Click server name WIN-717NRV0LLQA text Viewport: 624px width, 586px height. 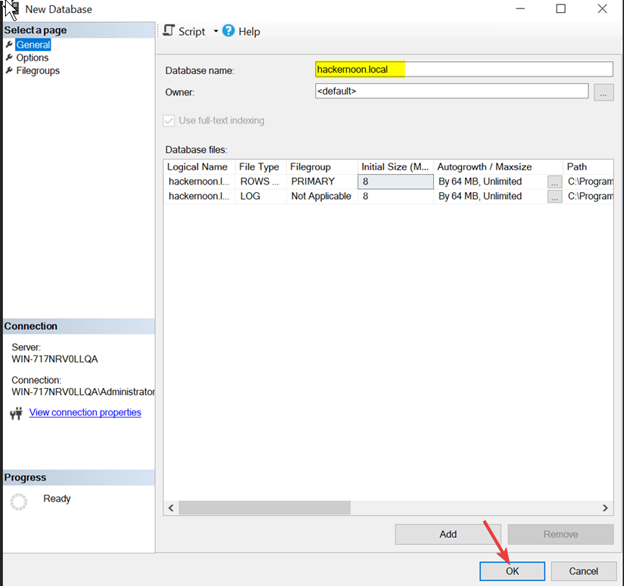click(55, 359)
